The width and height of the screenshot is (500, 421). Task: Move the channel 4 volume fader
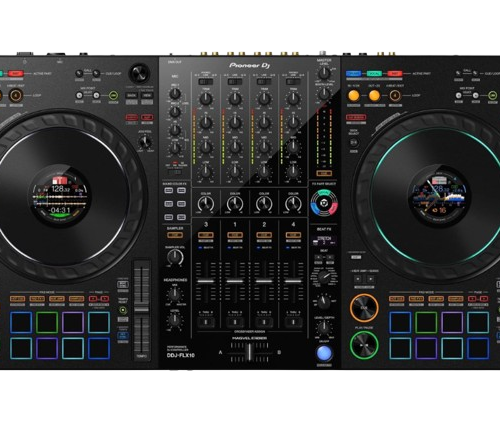(x=293, y=281)
